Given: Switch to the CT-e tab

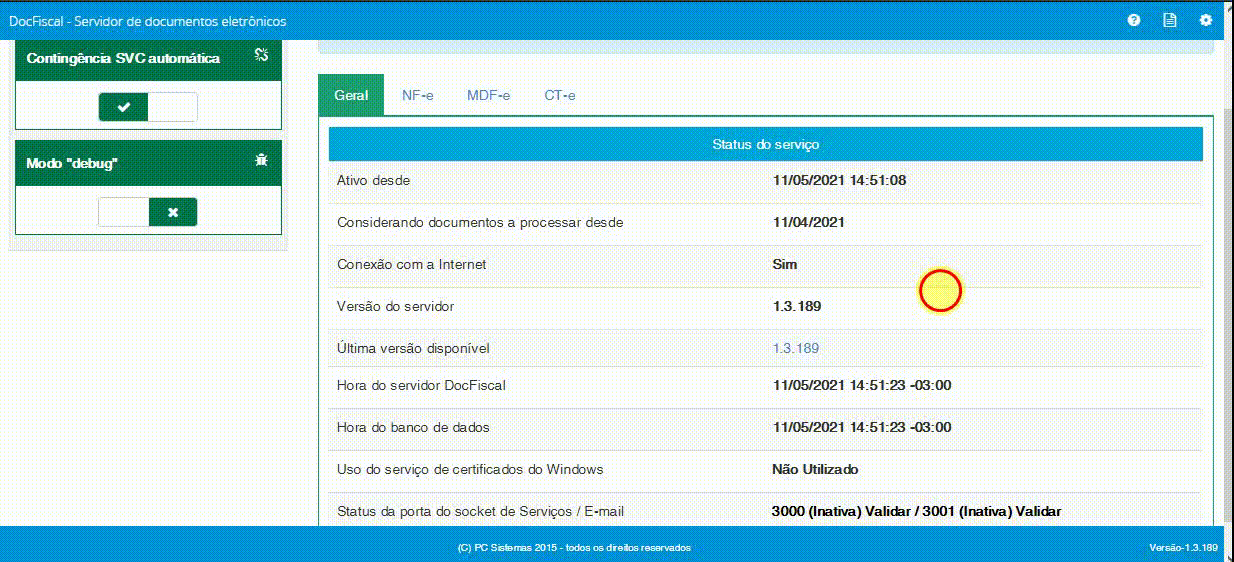Looking at the screenshot, I should click(x=559, y=95).
